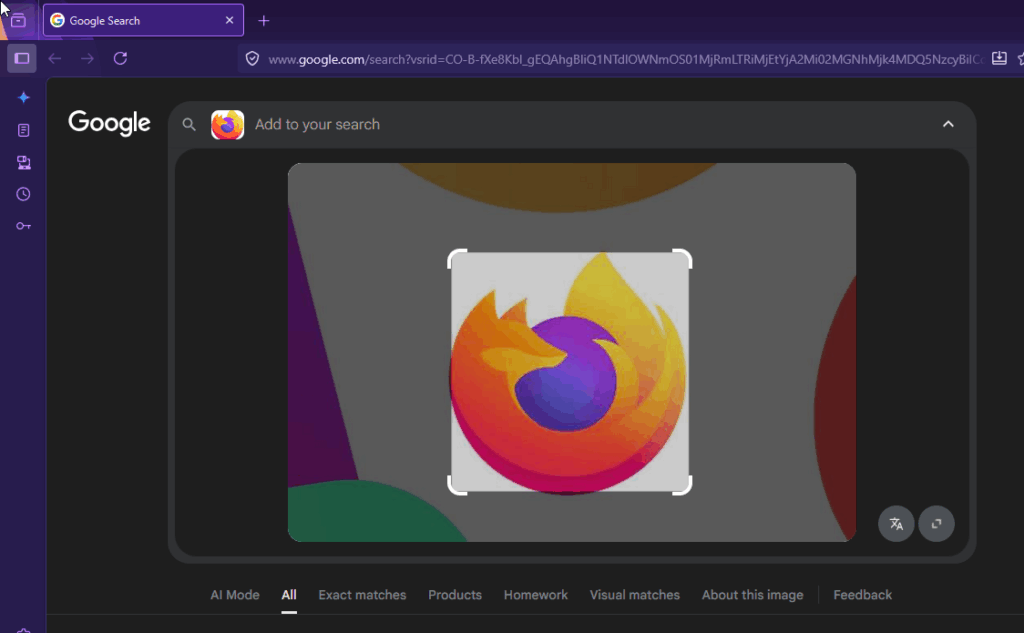Go forward to next page
Screen dimensions: 1024x633
[x=88, y=59]
